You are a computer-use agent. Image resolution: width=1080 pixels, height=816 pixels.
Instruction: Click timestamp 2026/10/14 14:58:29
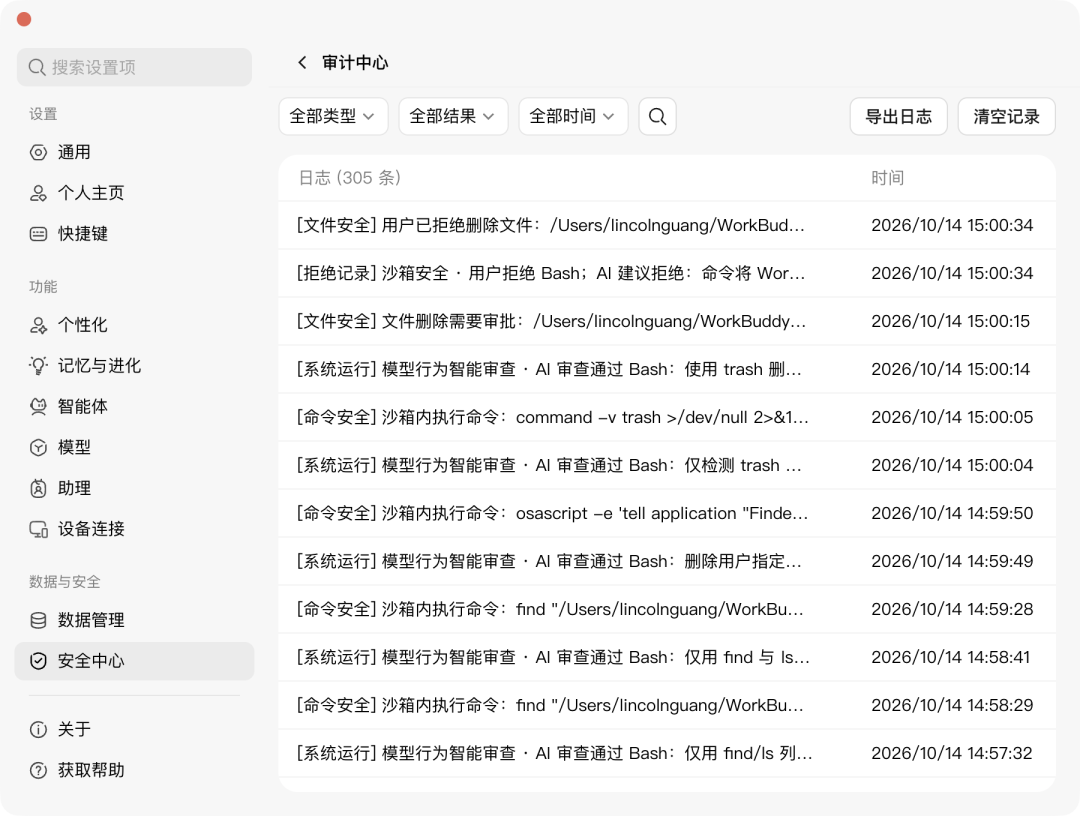point(952,705)
